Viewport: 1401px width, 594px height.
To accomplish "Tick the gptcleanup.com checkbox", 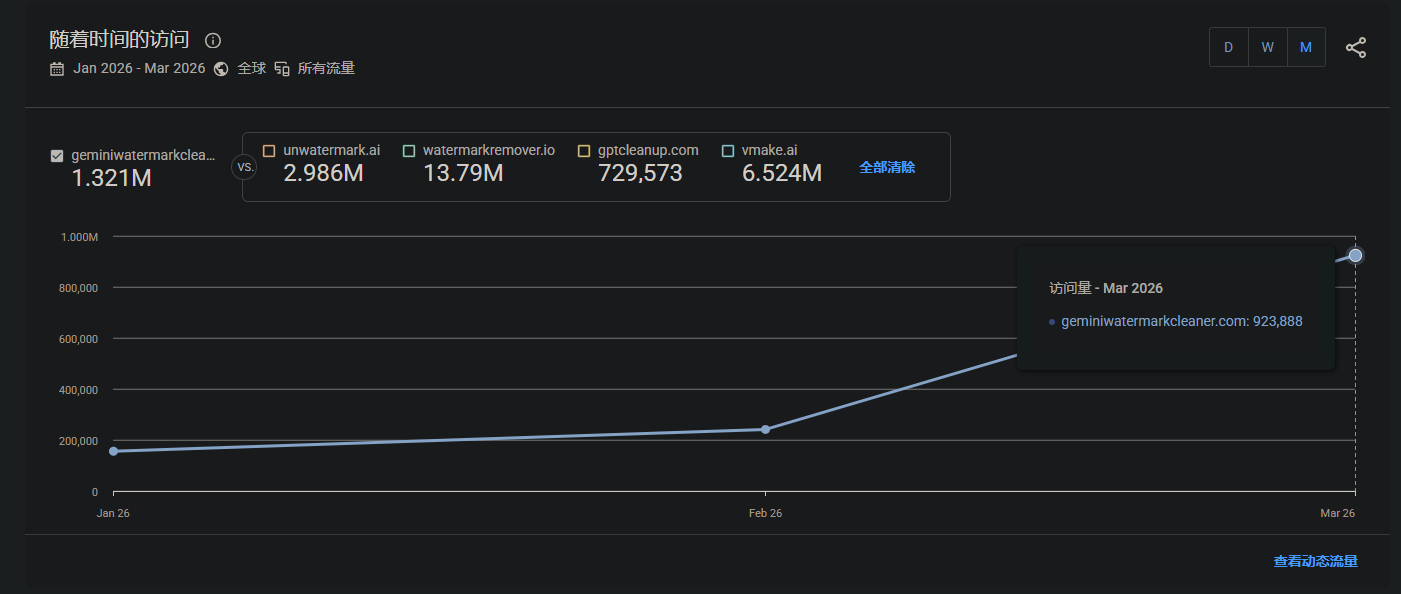I will (584, 151).
